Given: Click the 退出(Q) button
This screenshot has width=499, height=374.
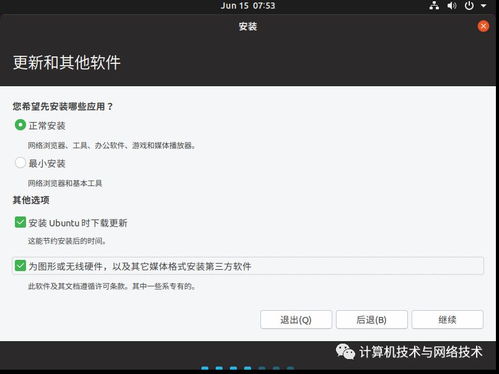Looking at the screenshot, I should coord(296,320).
